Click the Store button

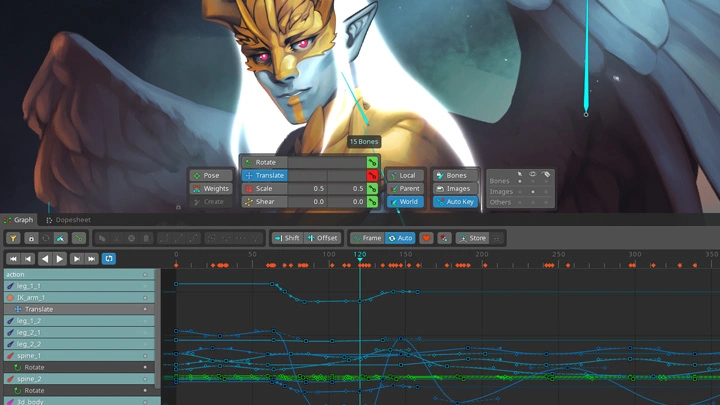click(472, 238)
